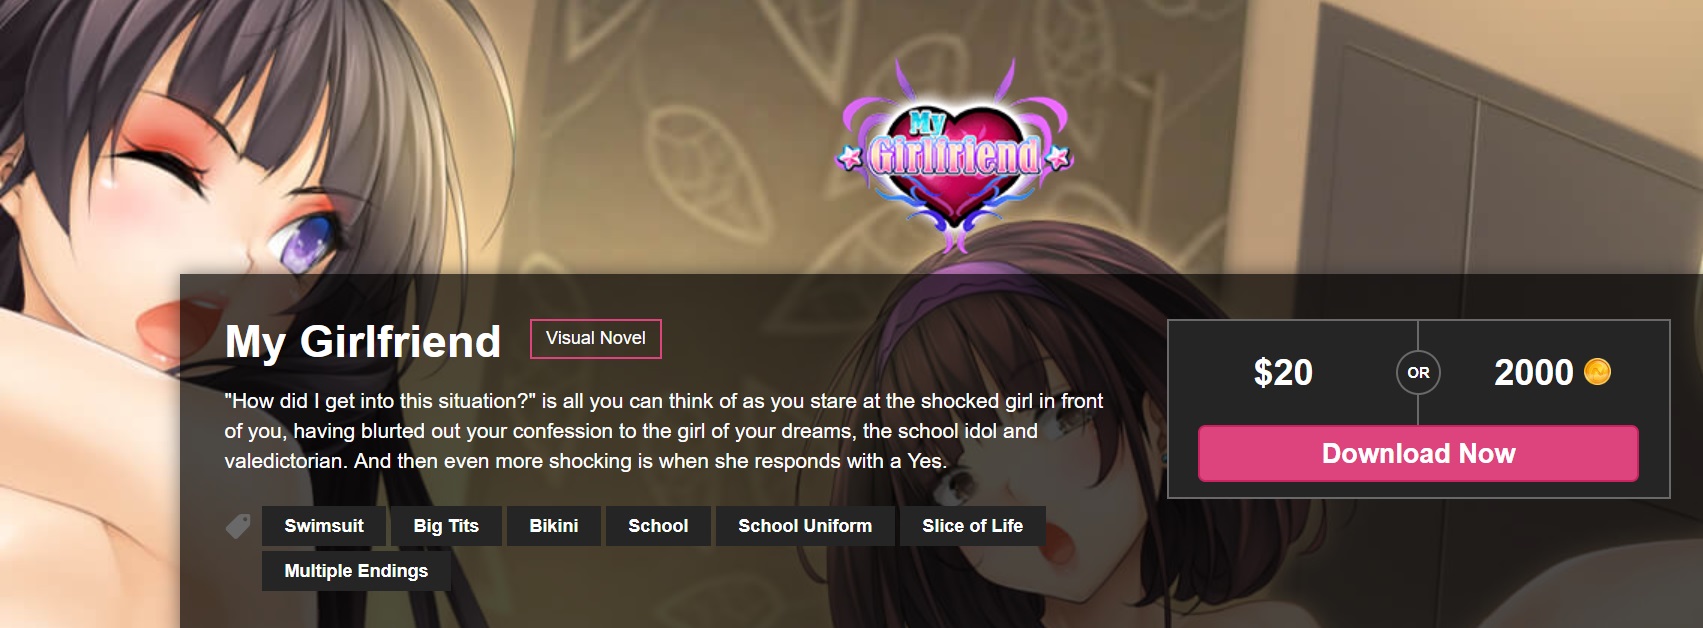
Task: Click the game description paragraph
Action: point(664,431)
